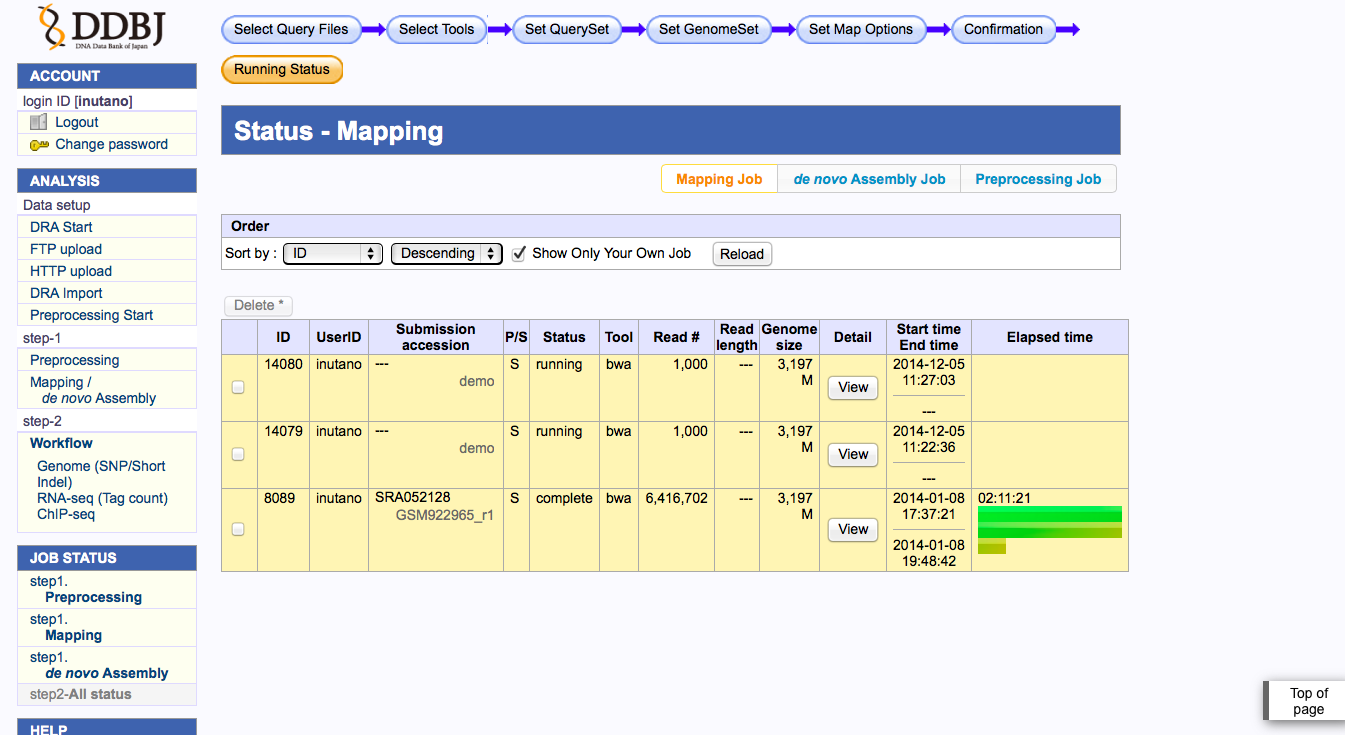The height and width of the screenshot is (735, 1345).
Task: Select the checkbox for job 8089
Action: coord(238,529)
